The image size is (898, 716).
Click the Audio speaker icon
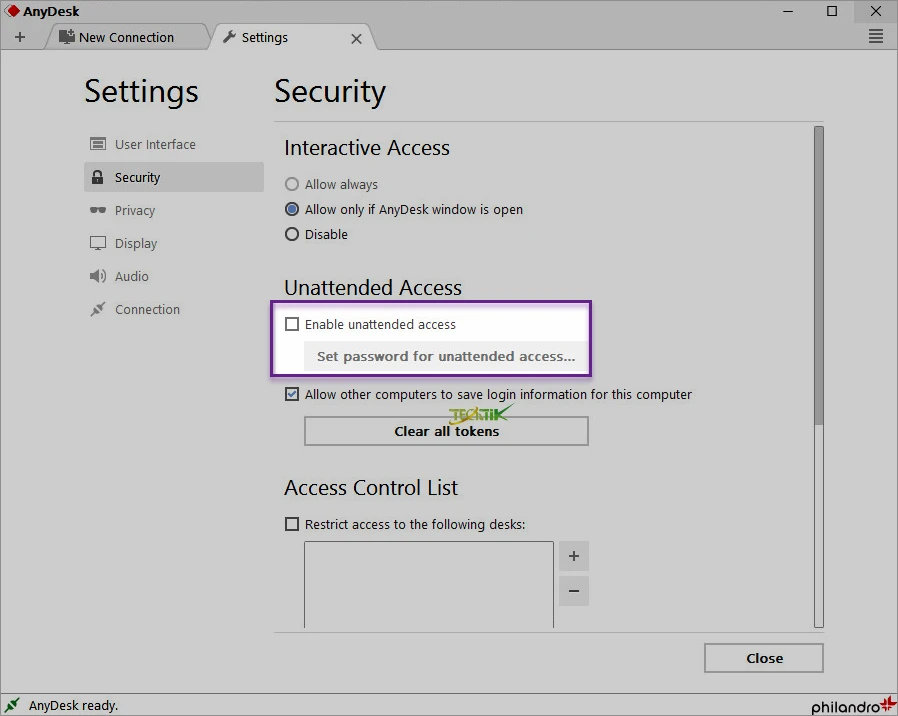click(98, 276)
